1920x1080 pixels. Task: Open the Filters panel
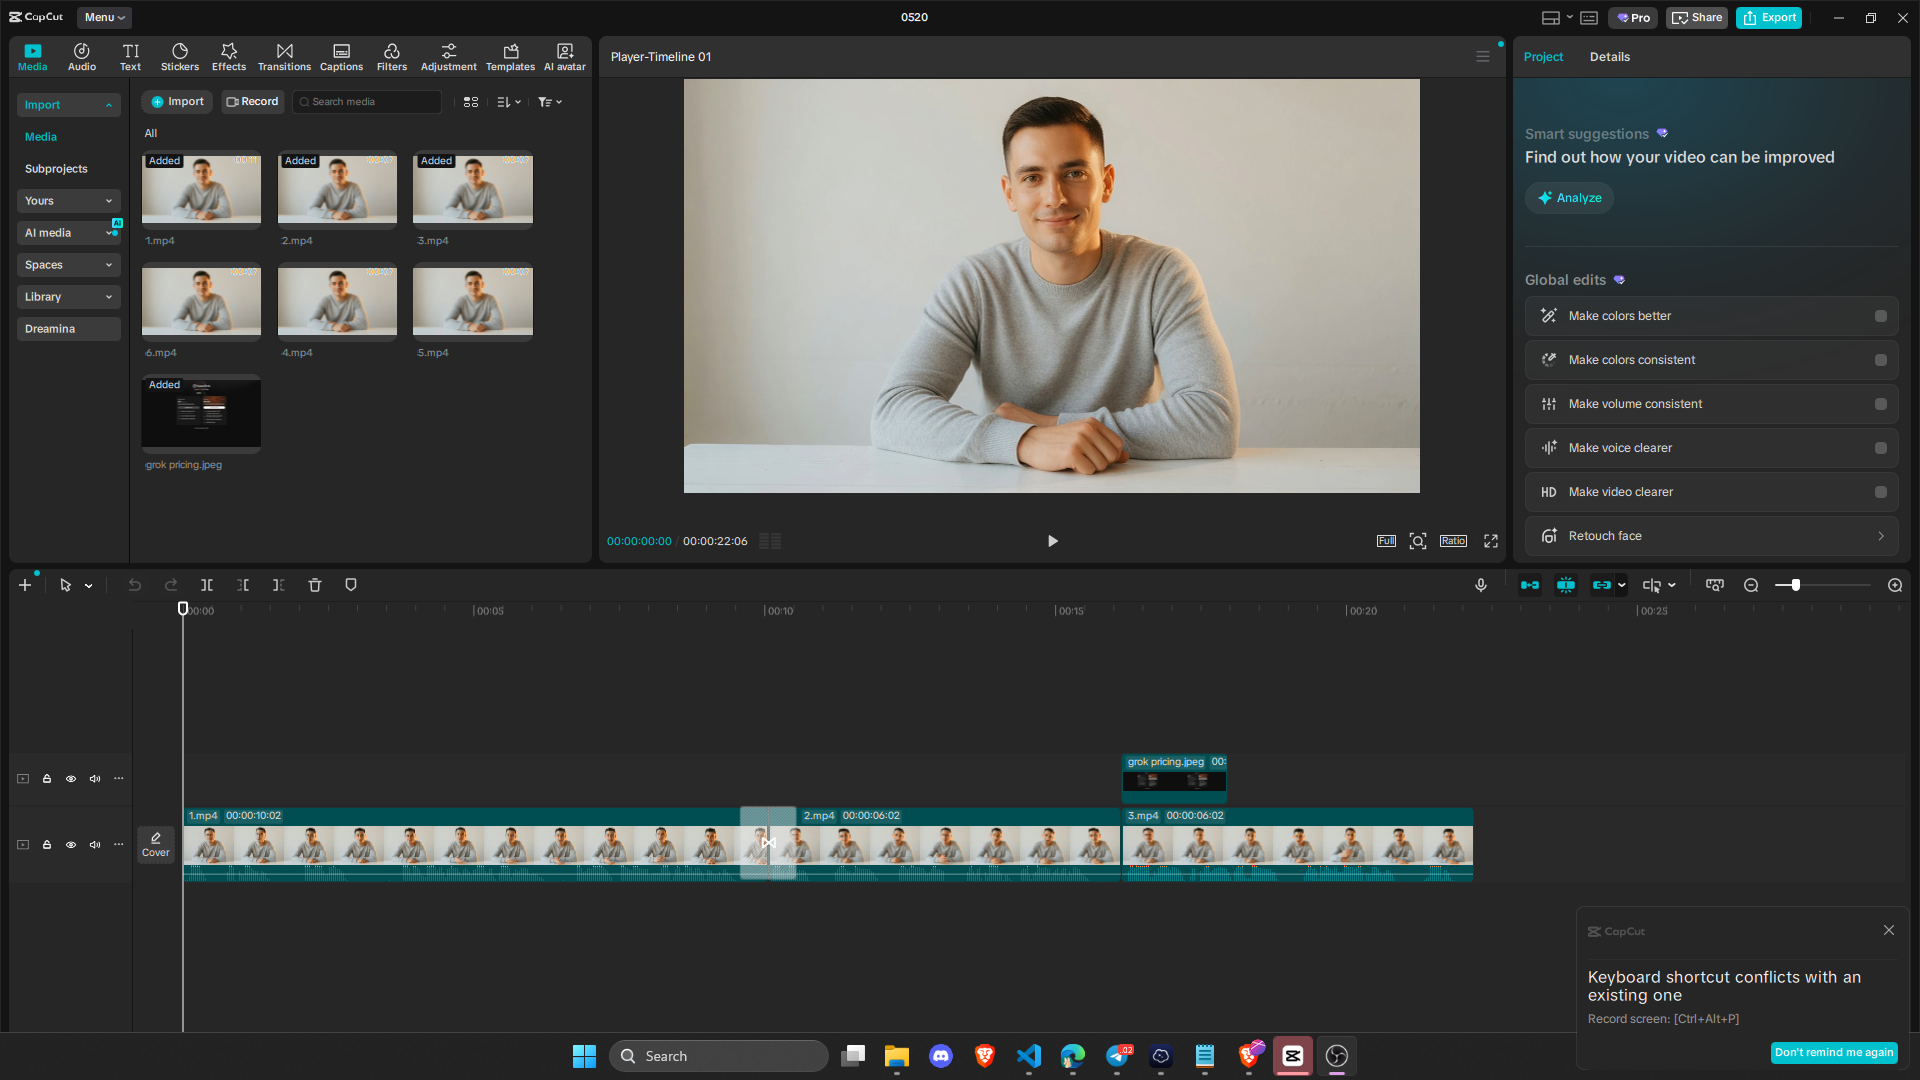point(392,57)
